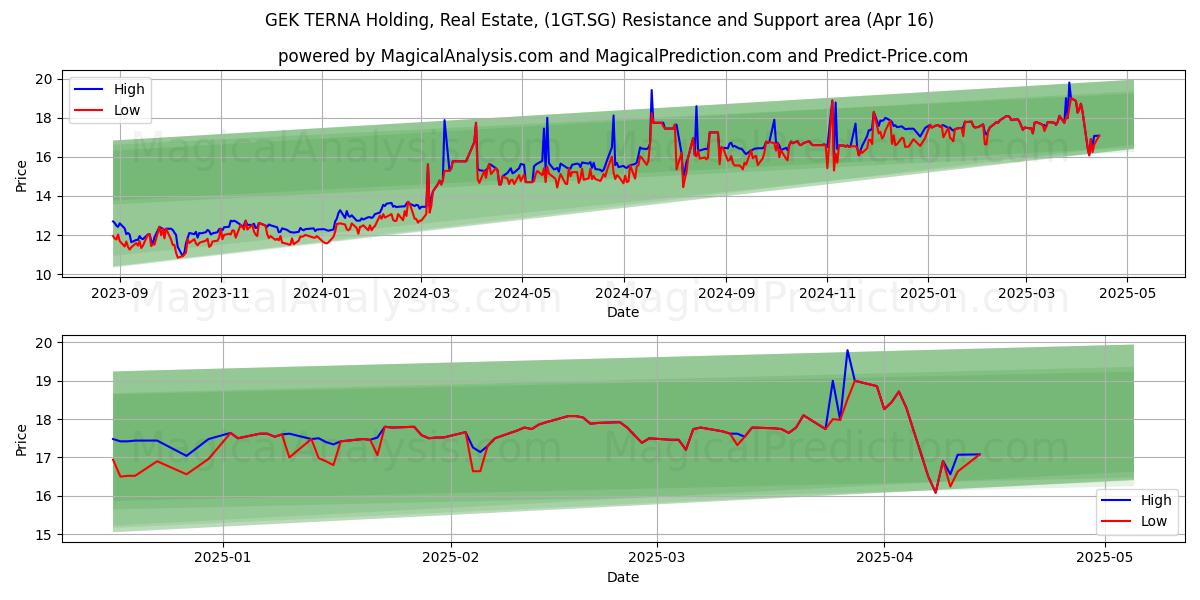
Task: Click the y-axis value 10 on top chart
Action: (x=44, y=274)
